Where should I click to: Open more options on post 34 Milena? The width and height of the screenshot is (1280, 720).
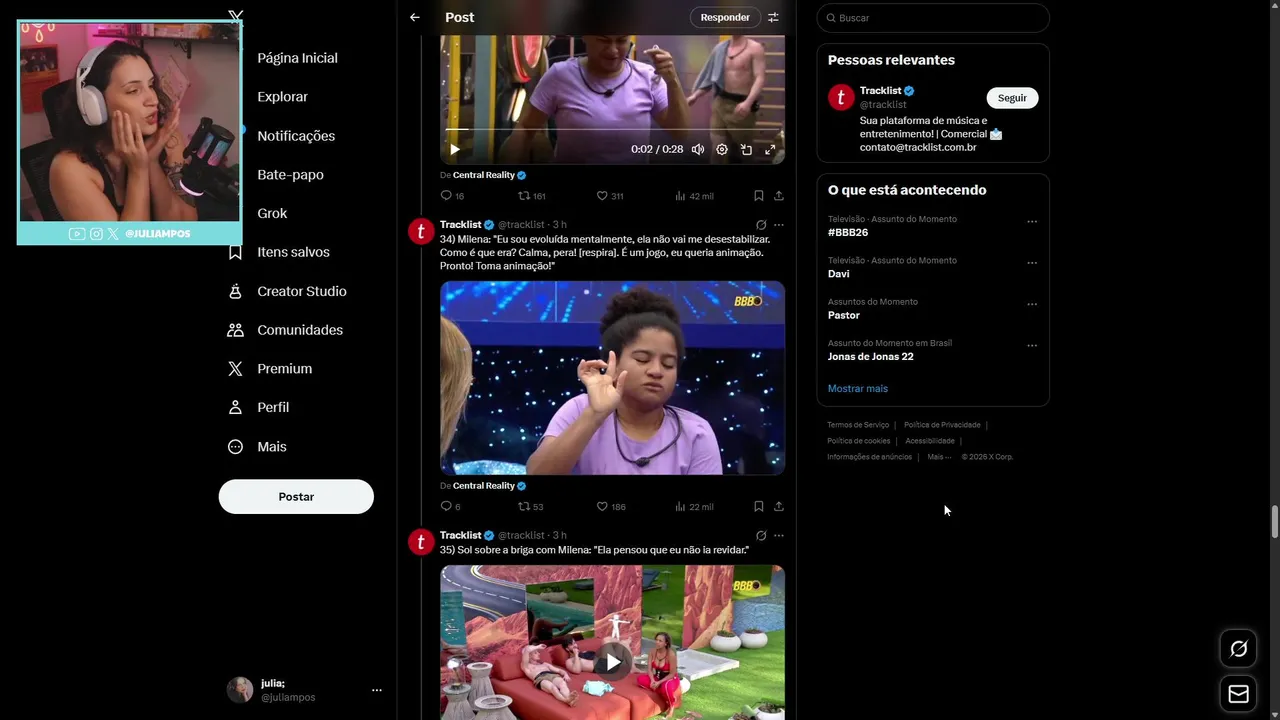tap(779, 225)
